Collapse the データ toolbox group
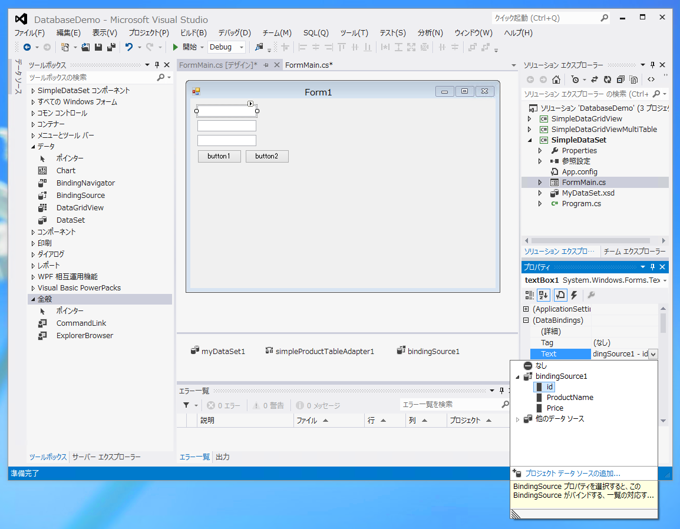 pyautogui.click(x=33, y=147)
